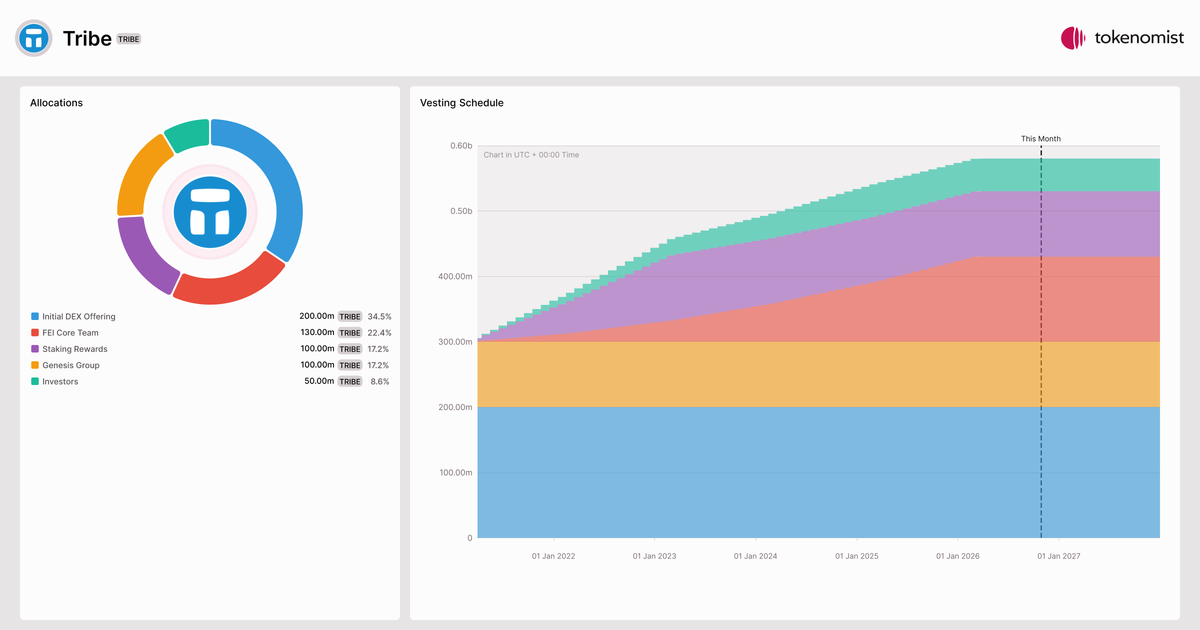
Task: Click the blue Initial DEX Offering chart area
Action: click(818, 472)
